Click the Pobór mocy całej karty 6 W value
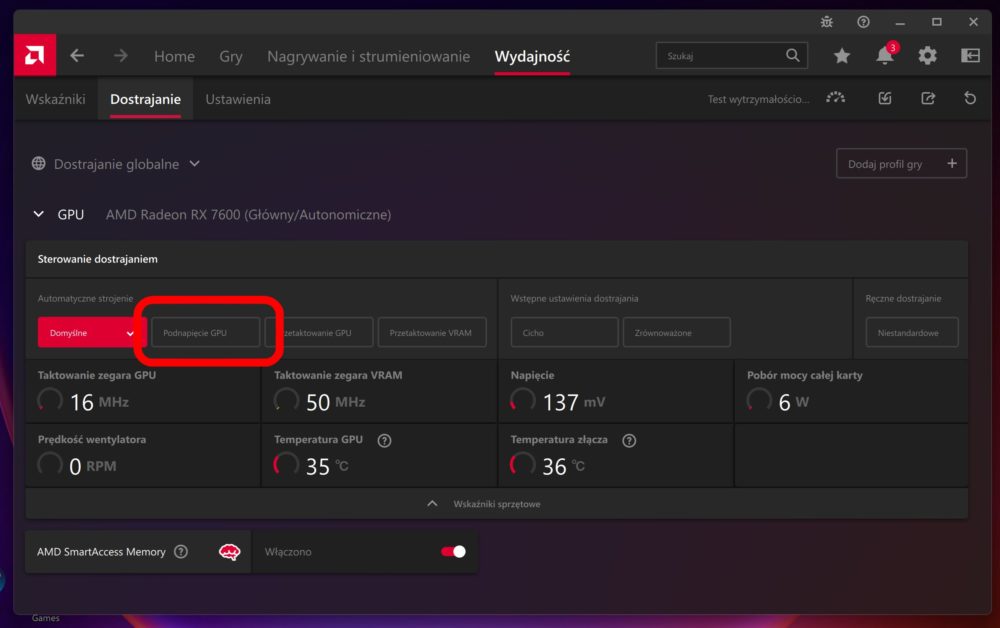1000x628 pixels. 793,402
